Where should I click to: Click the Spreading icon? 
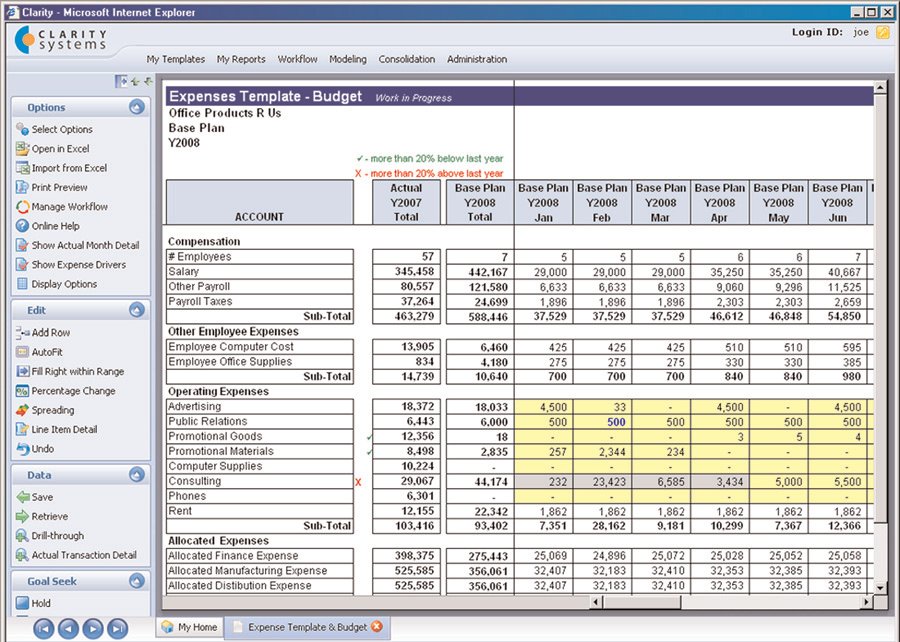[x=22, y=410]
